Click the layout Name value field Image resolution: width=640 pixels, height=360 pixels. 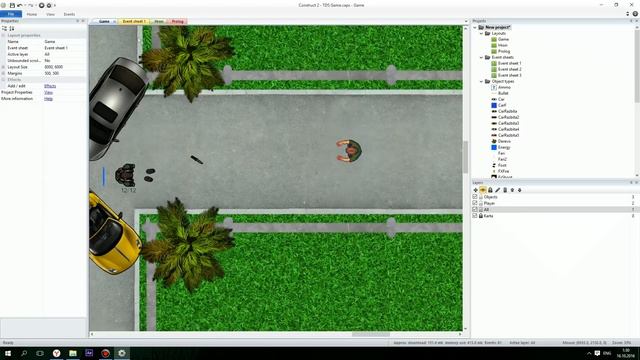coord(65,42)
